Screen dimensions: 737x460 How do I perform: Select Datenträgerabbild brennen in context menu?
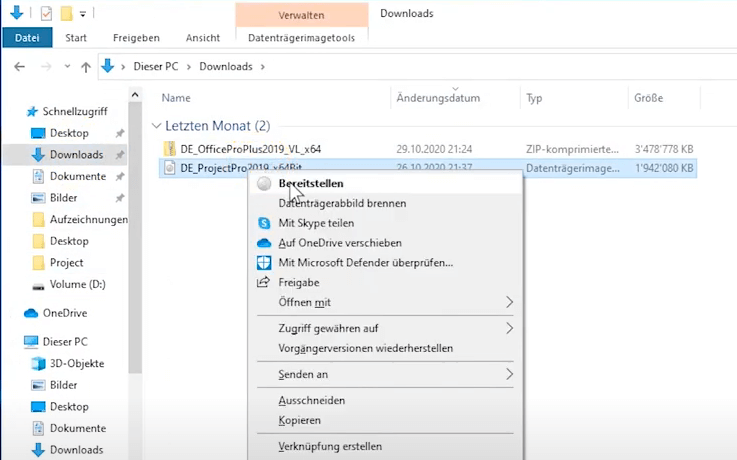click(342, 203)
